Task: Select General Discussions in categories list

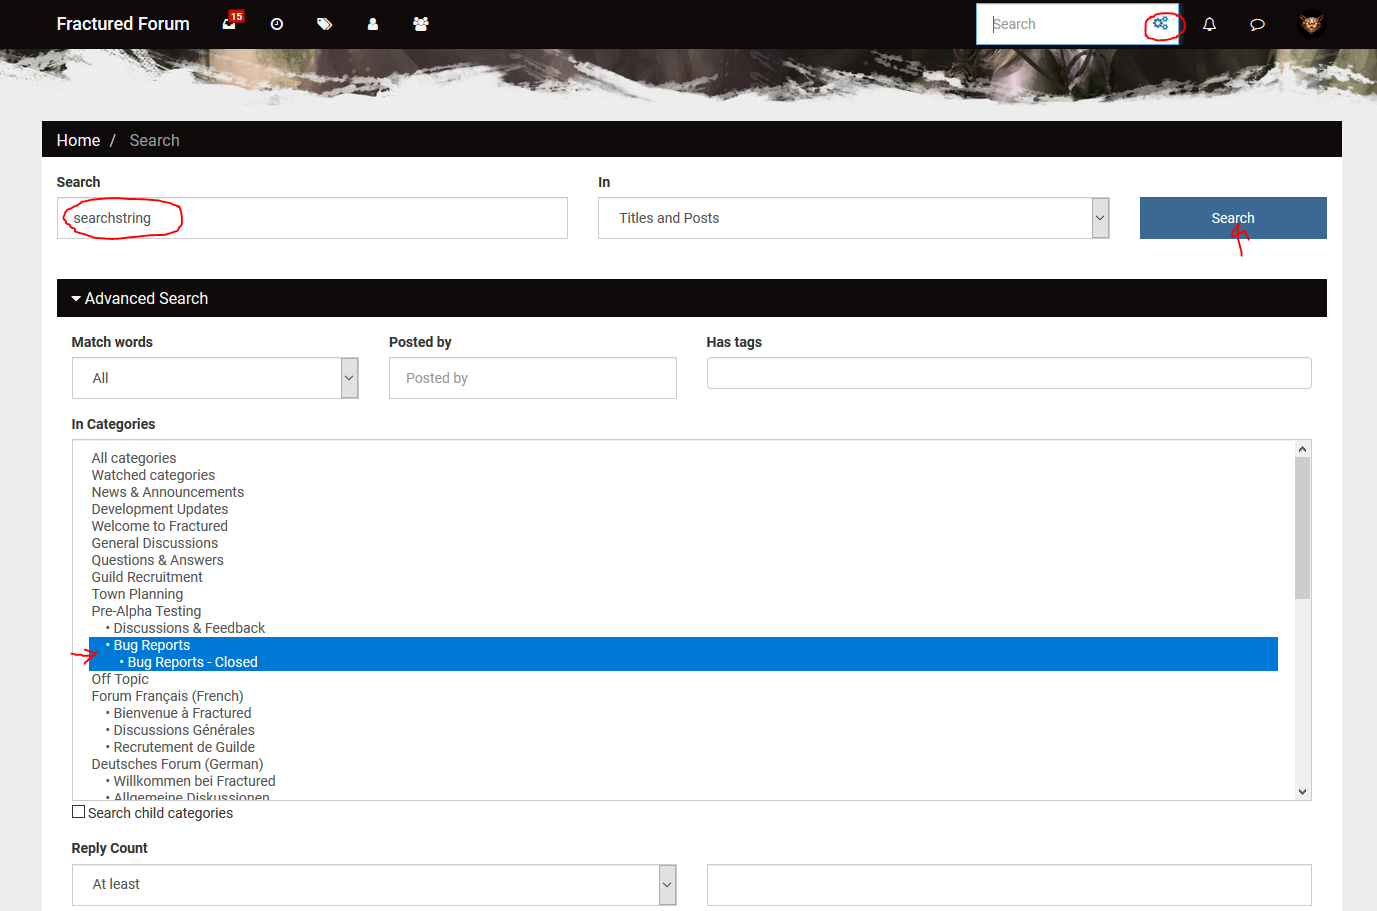Action: point(155,543)
